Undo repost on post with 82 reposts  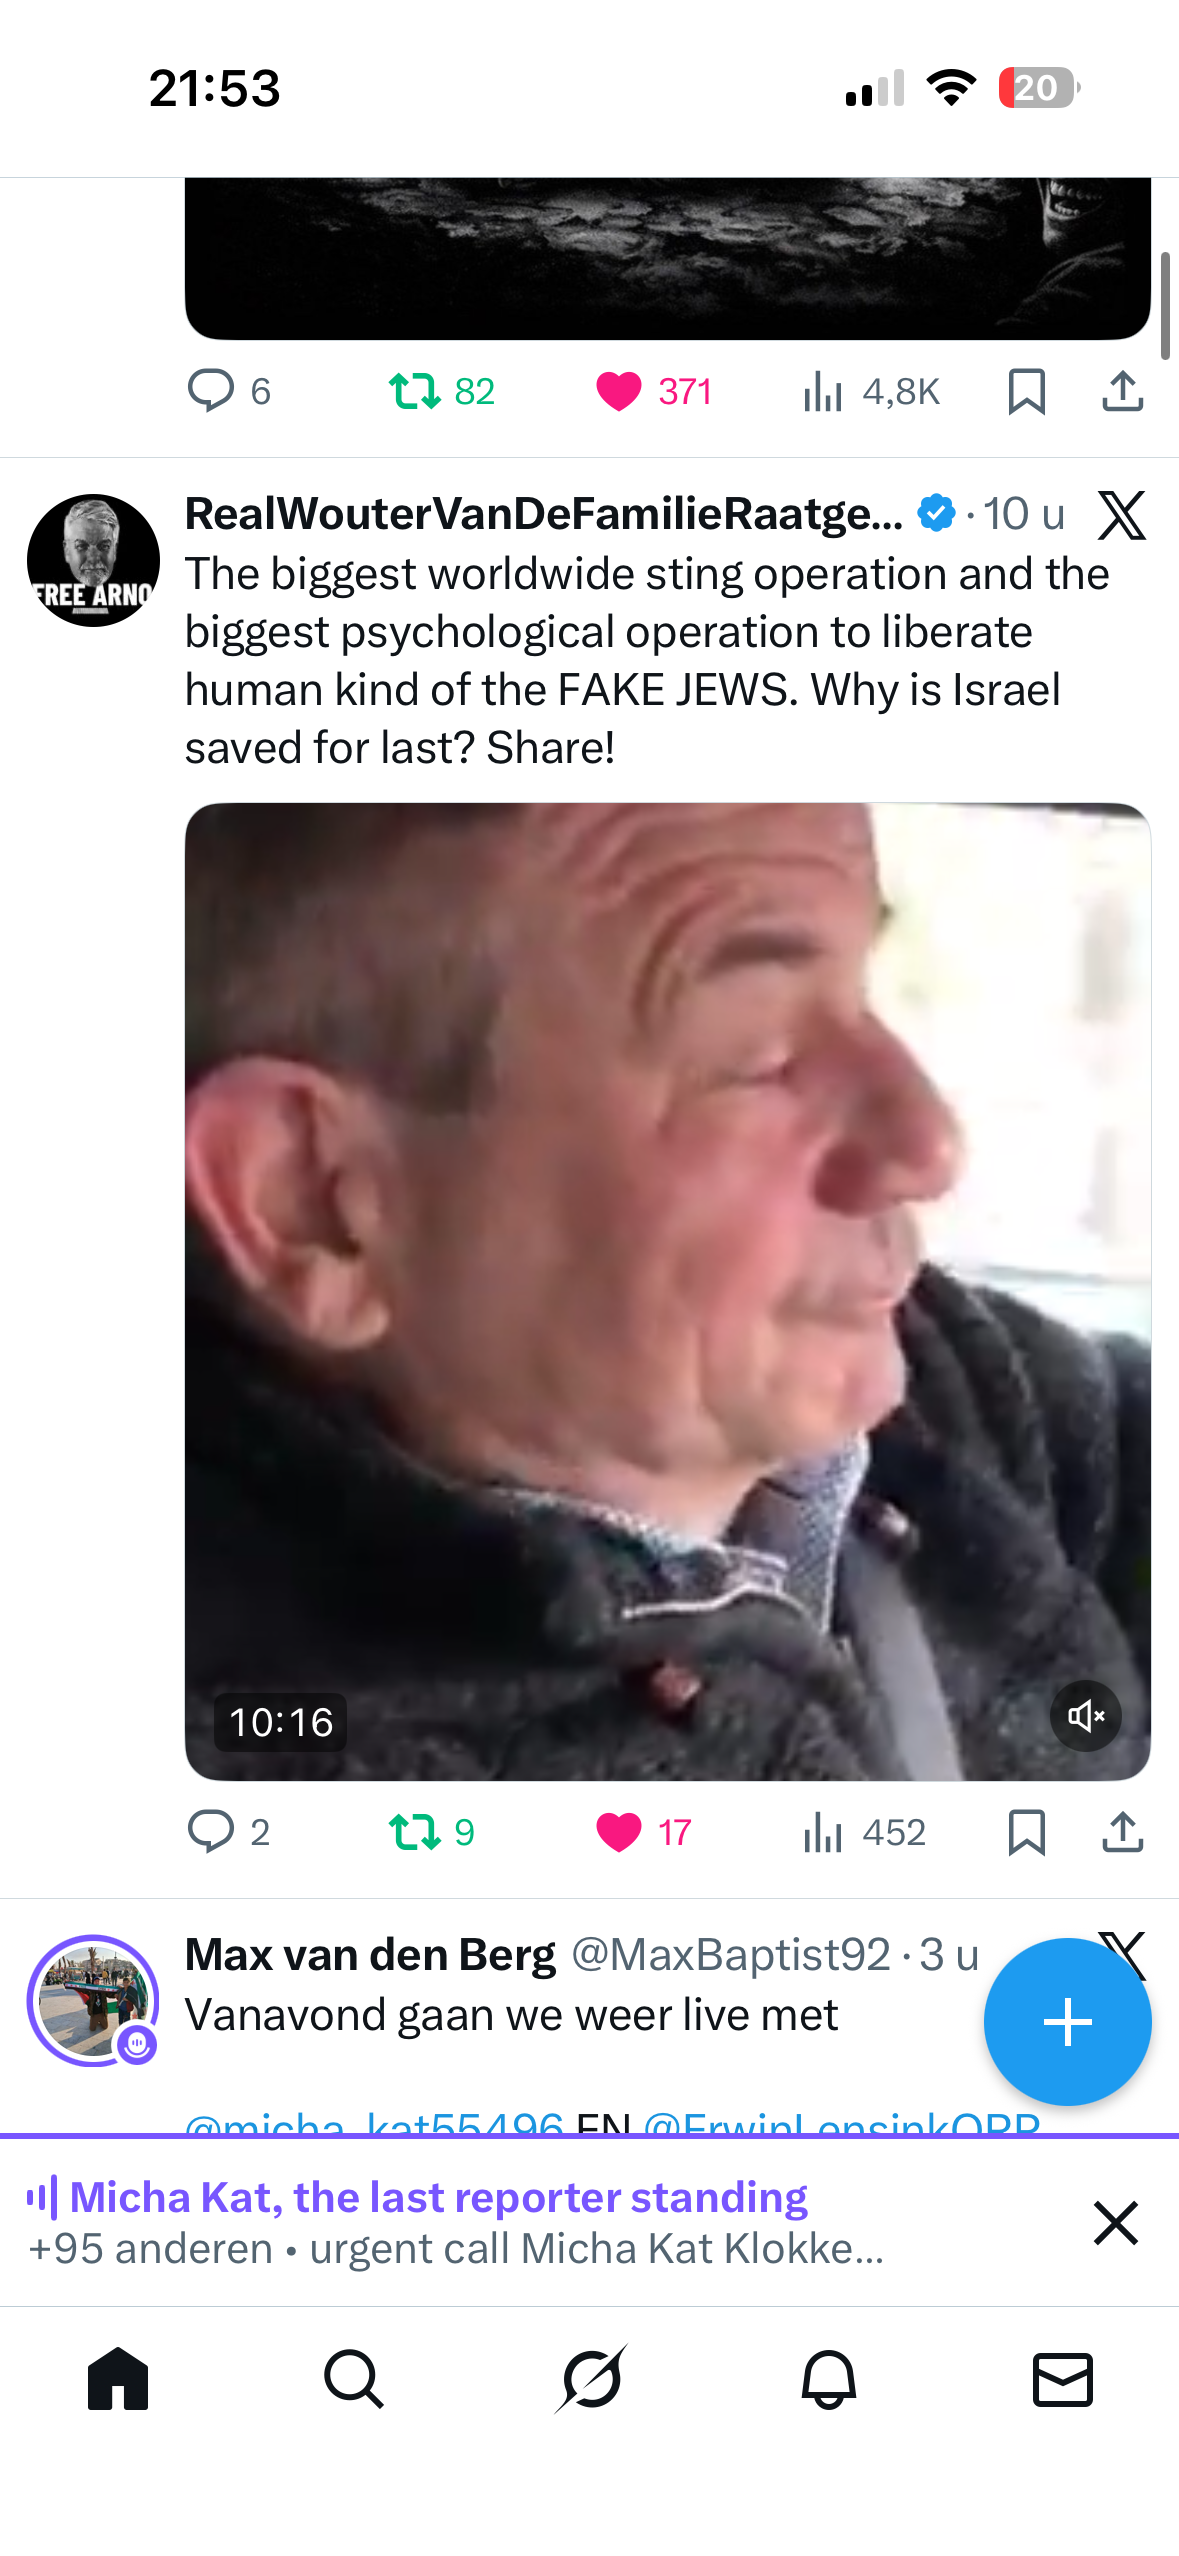[x=441, y=391]
